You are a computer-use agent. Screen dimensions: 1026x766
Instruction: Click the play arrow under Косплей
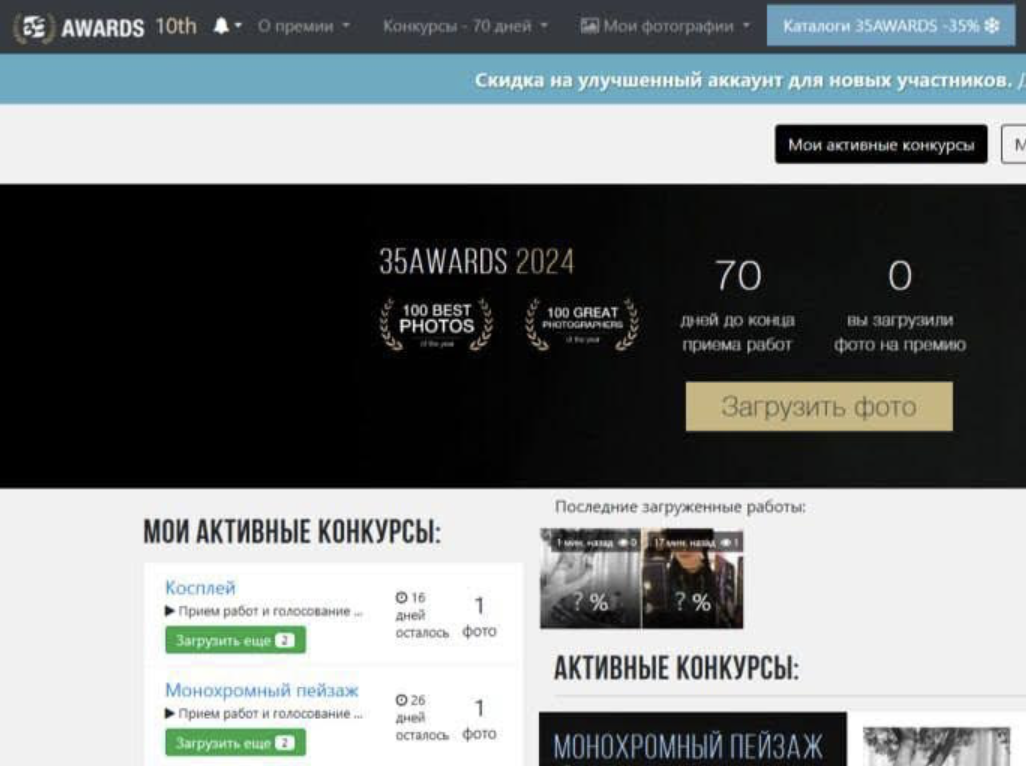coord(169,611)
